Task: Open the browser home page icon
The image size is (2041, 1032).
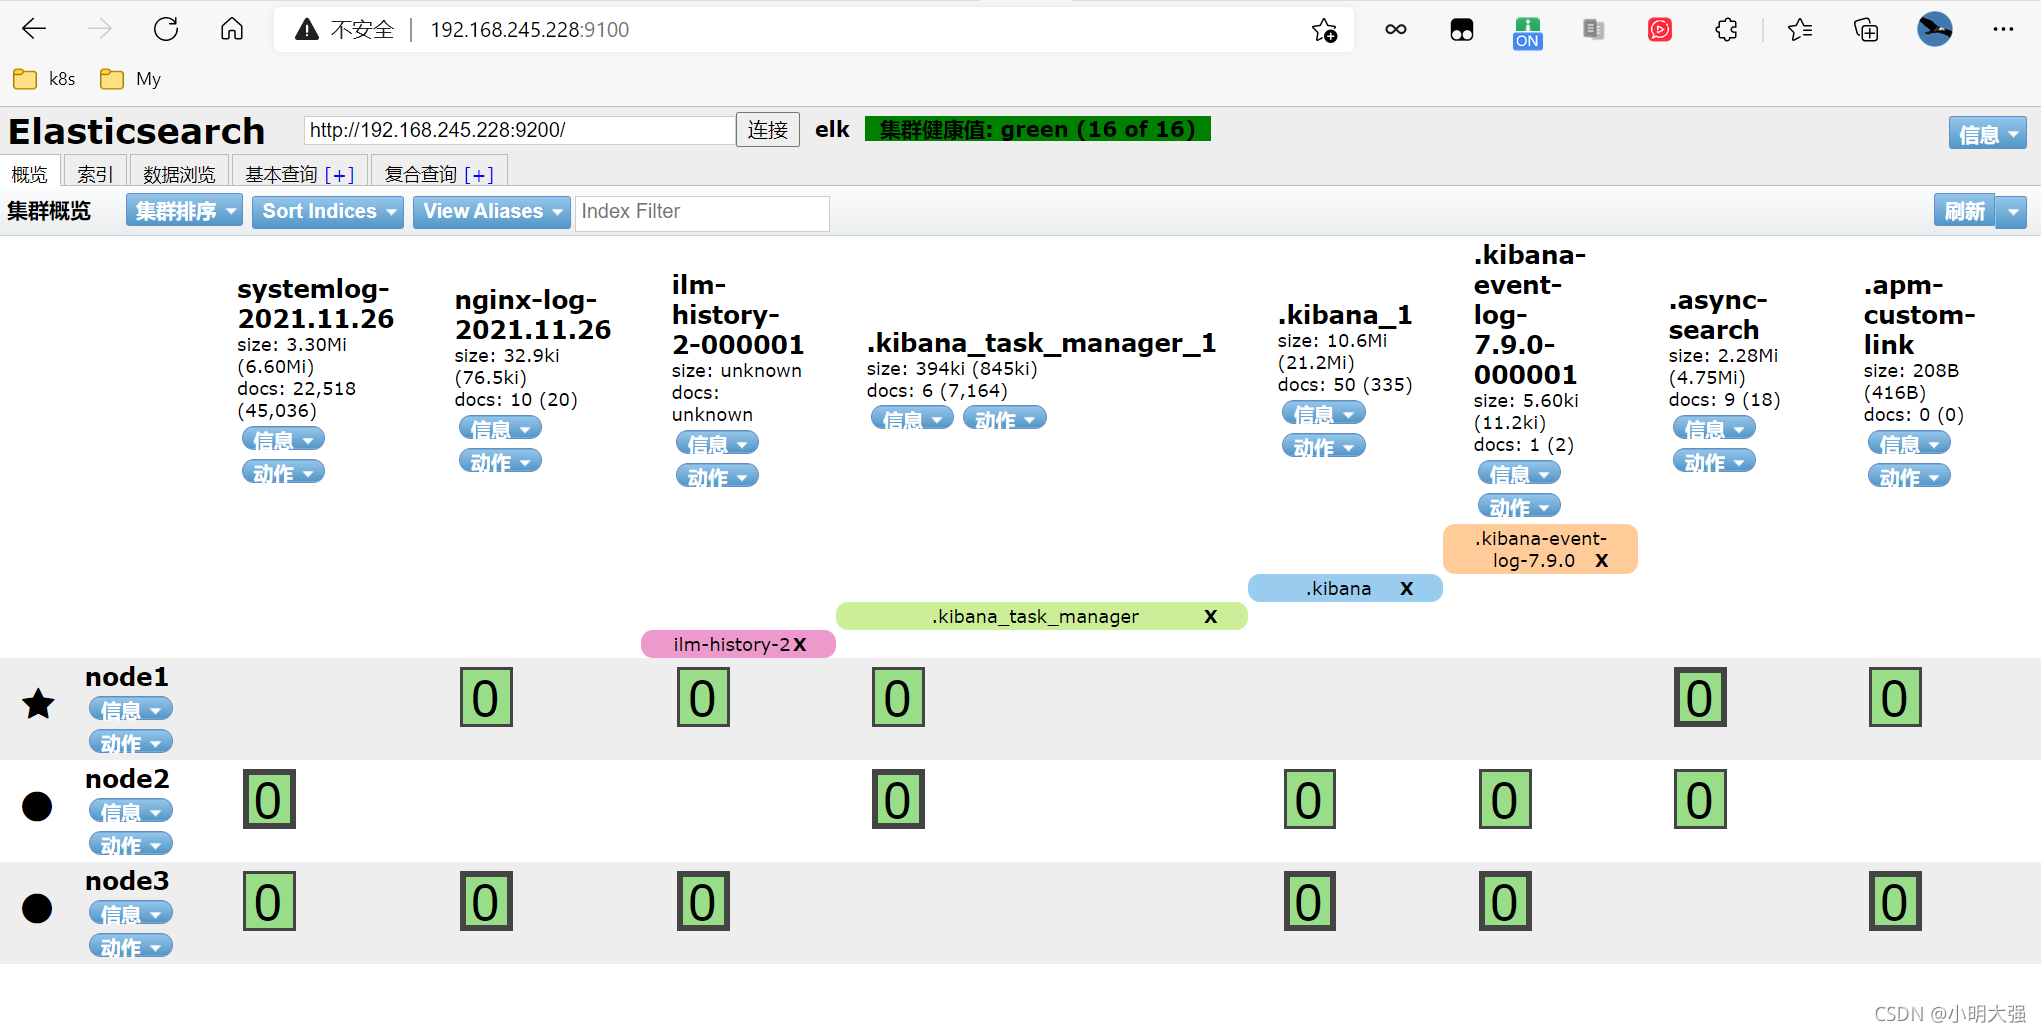Action: (x=232, y=29)
